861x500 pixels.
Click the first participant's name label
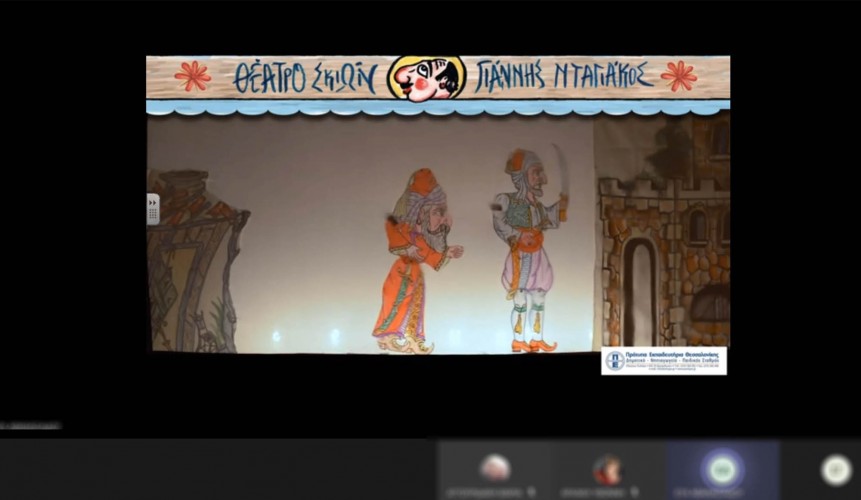(x=484, y=492)
